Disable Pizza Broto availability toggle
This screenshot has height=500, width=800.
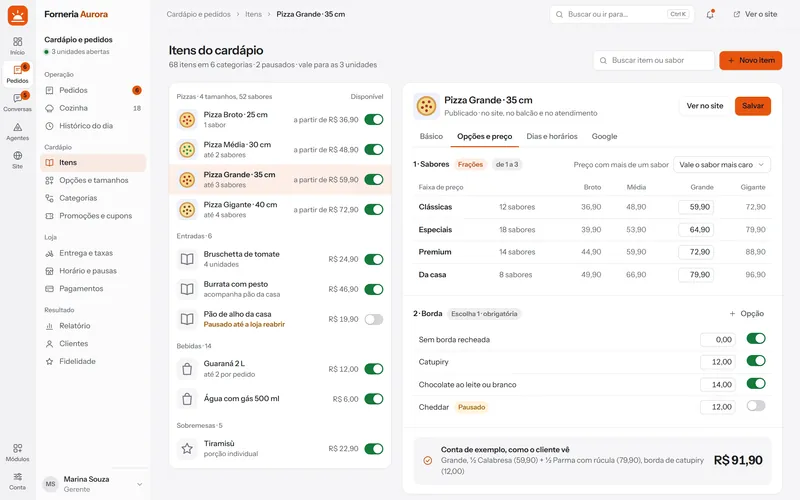coord(374,119)
